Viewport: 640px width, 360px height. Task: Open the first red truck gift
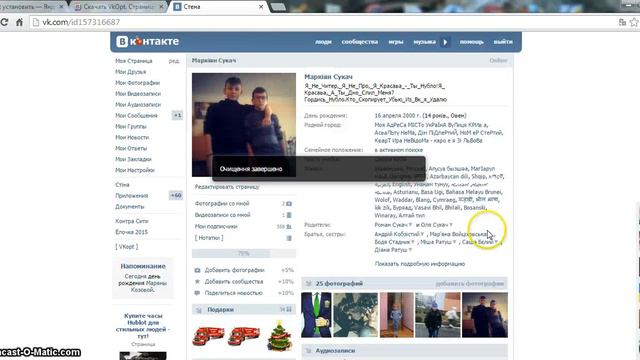pos(208,336)
